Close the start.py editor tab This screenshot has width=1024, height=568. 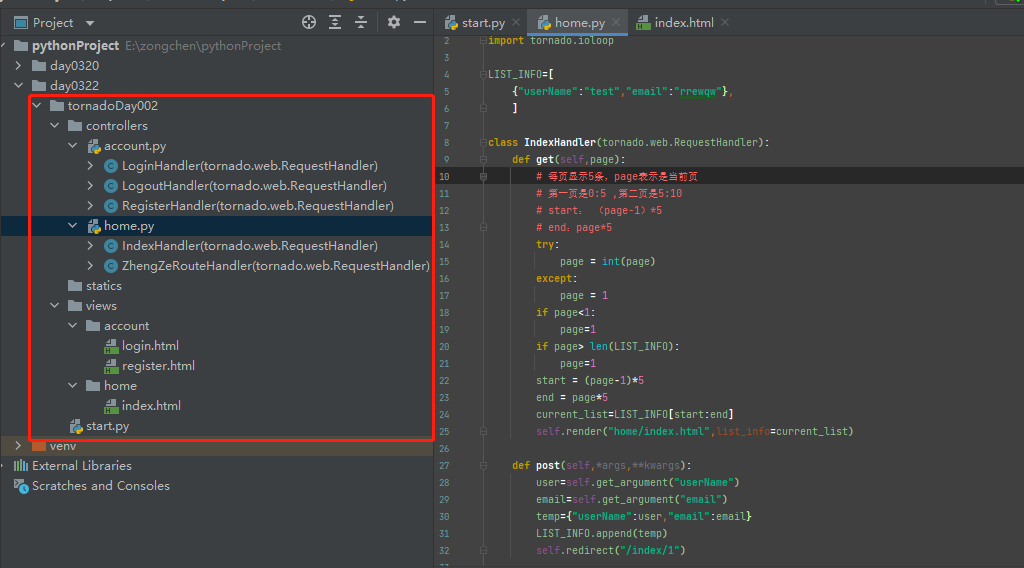tap(515, 22)
